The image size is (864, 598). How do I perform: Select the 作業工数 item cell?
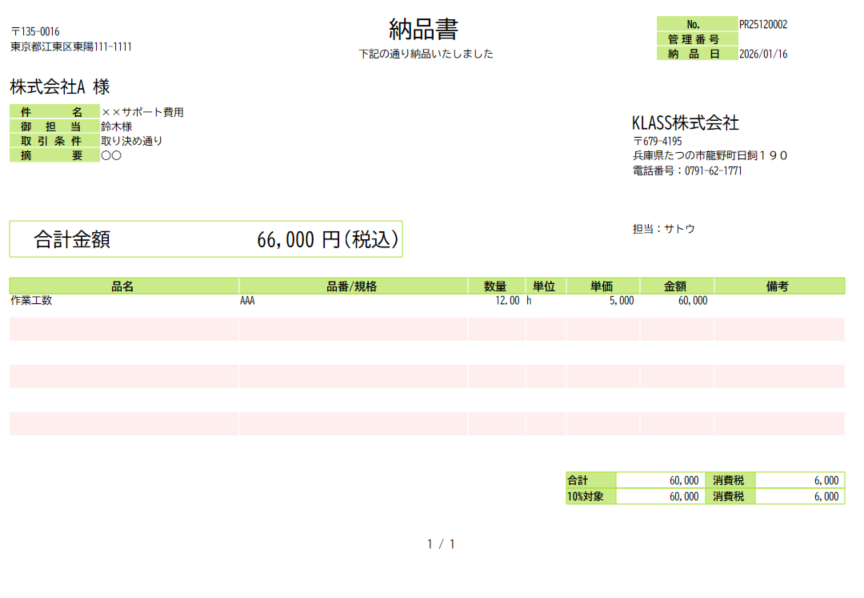pyautogui.click(x=31, y=300)
